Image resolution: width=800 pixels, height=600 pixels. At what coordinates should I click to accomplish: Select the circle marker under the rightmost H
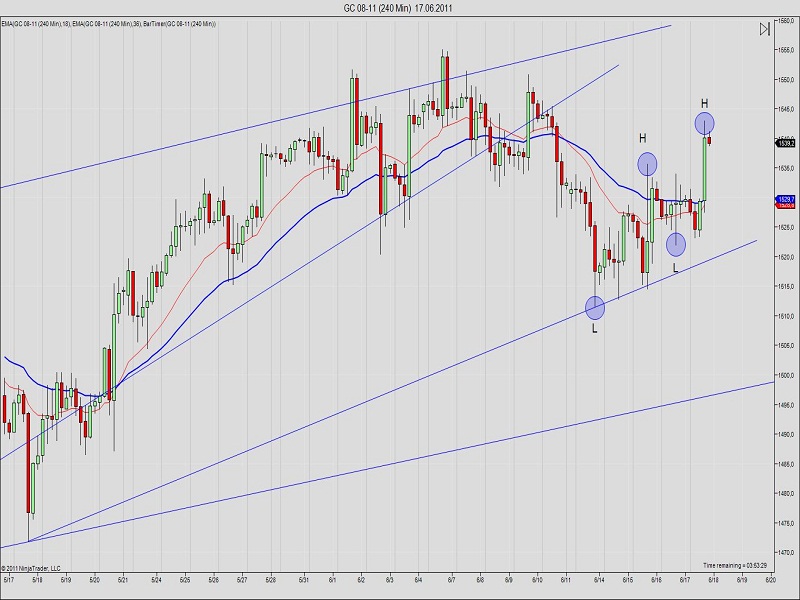pyautogui.click(x=705, y=123)
